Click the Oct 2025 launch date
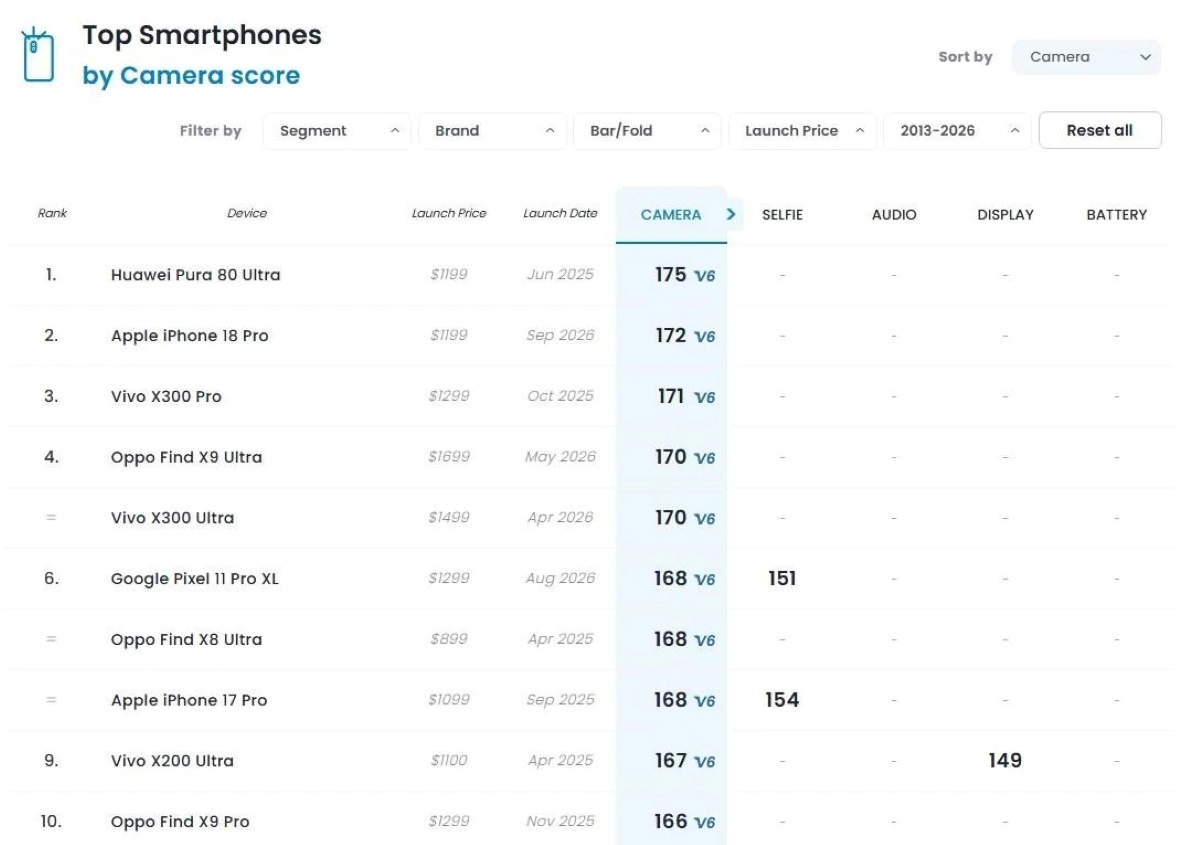Screen dimensions: 1200x845 [x=560, y=397]
